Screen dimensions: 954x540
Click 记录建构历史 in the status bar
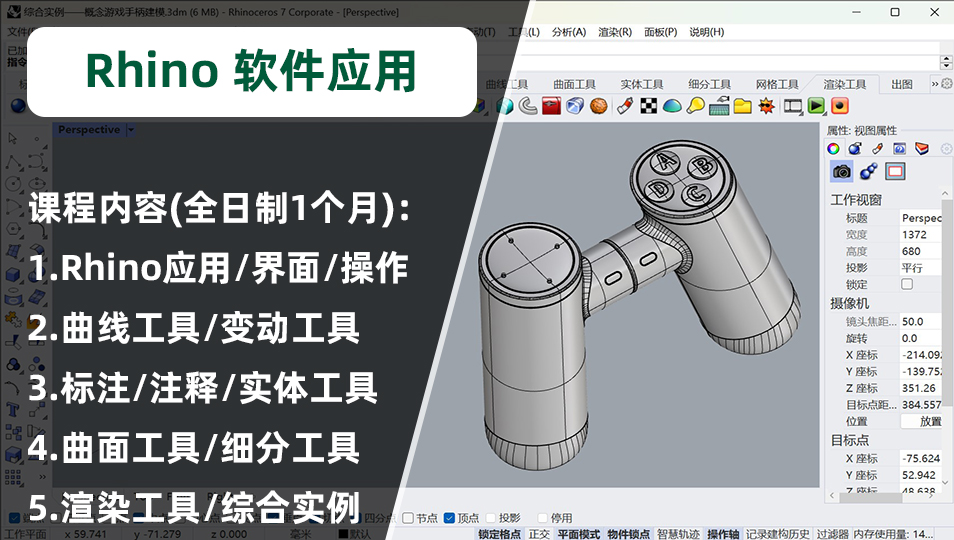[x=778, y=533]
